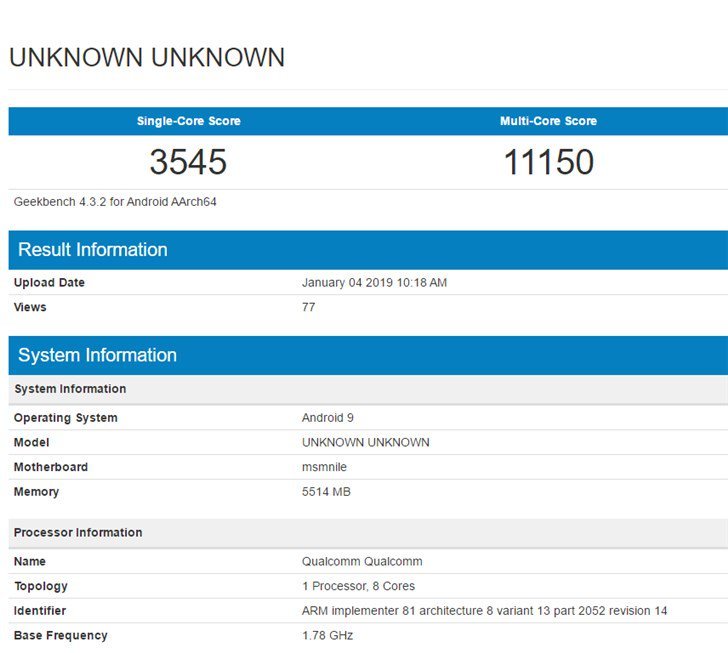Click the Qualcomm Qualcomm processor name
Screen dimensions: 728x653
[362, 561]
